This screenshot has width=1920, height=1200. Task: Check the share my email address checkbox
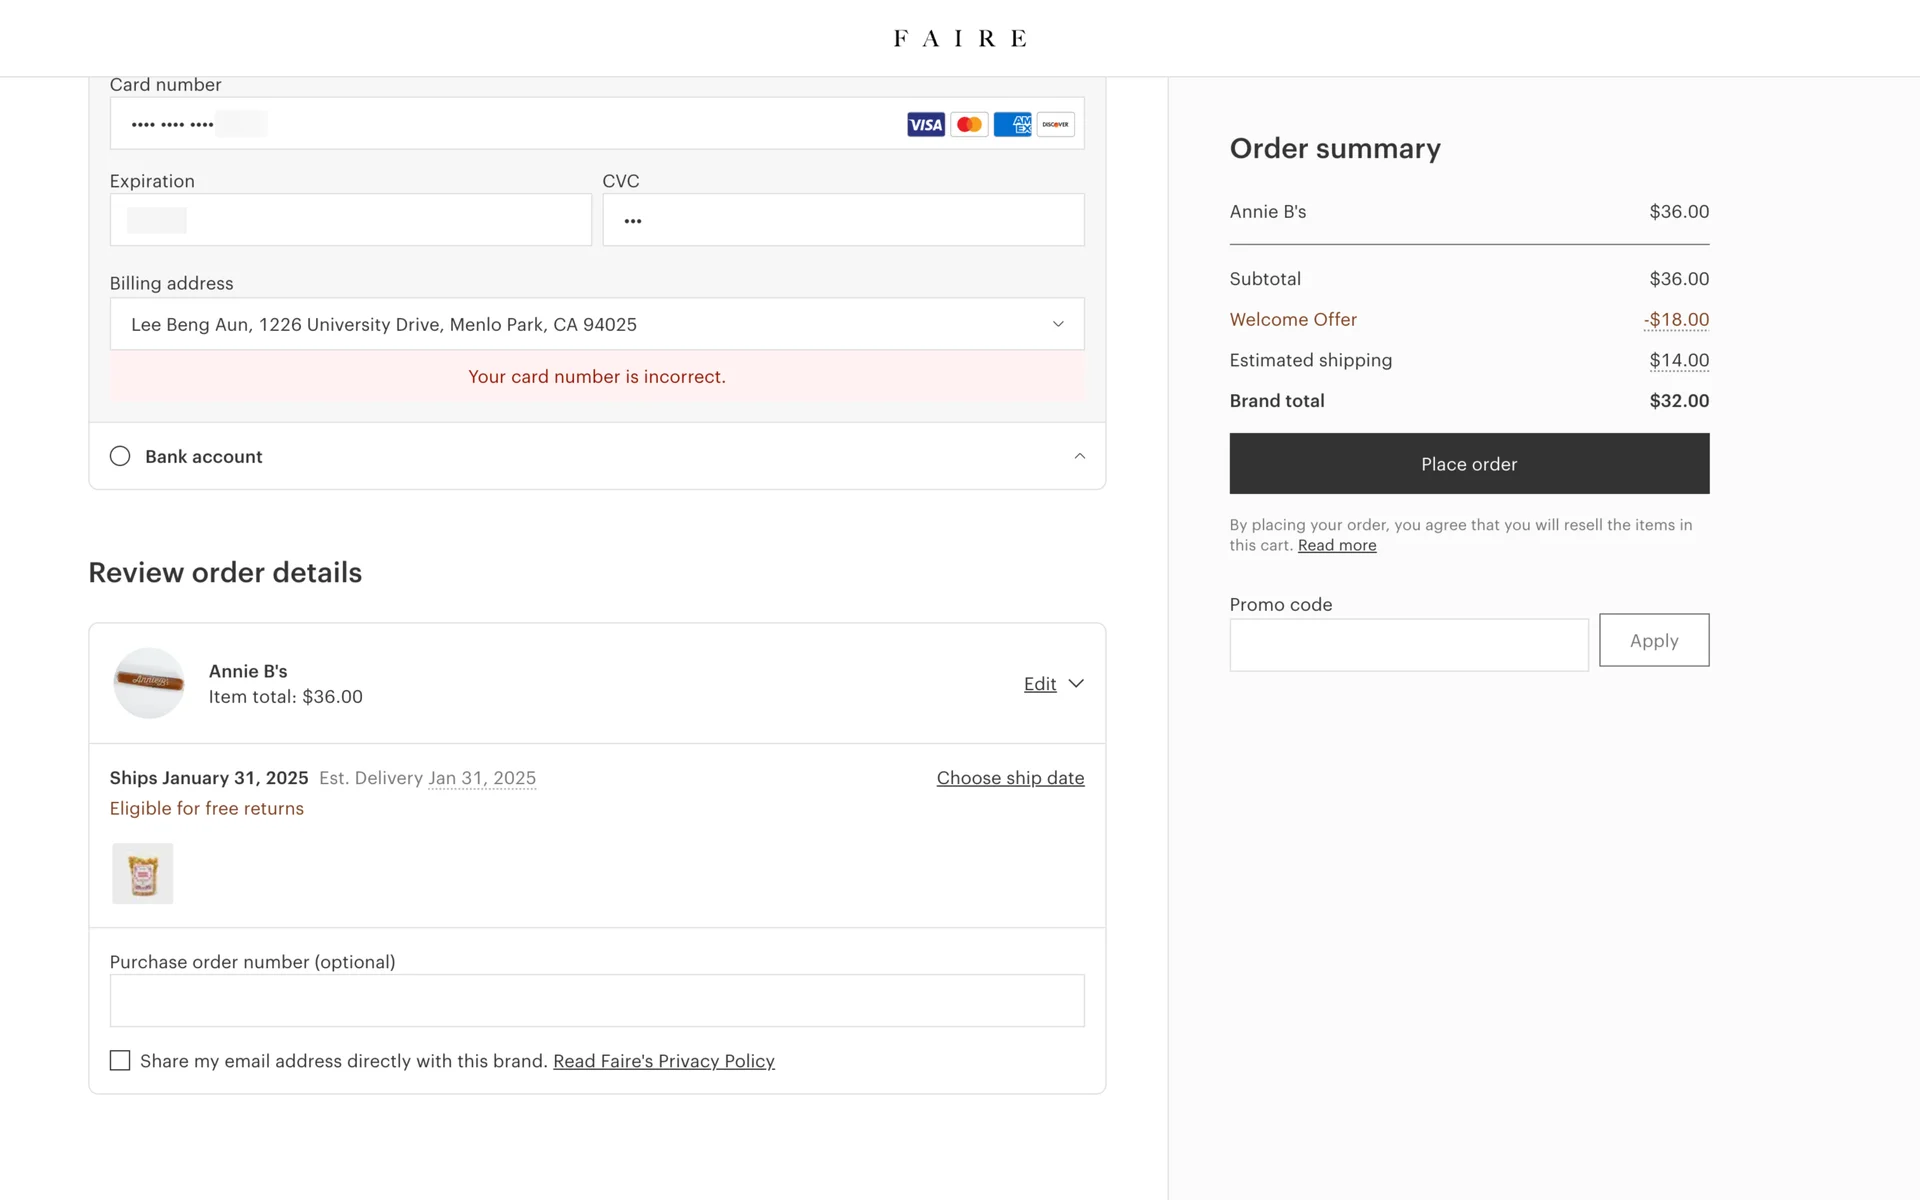(120, 1060)
